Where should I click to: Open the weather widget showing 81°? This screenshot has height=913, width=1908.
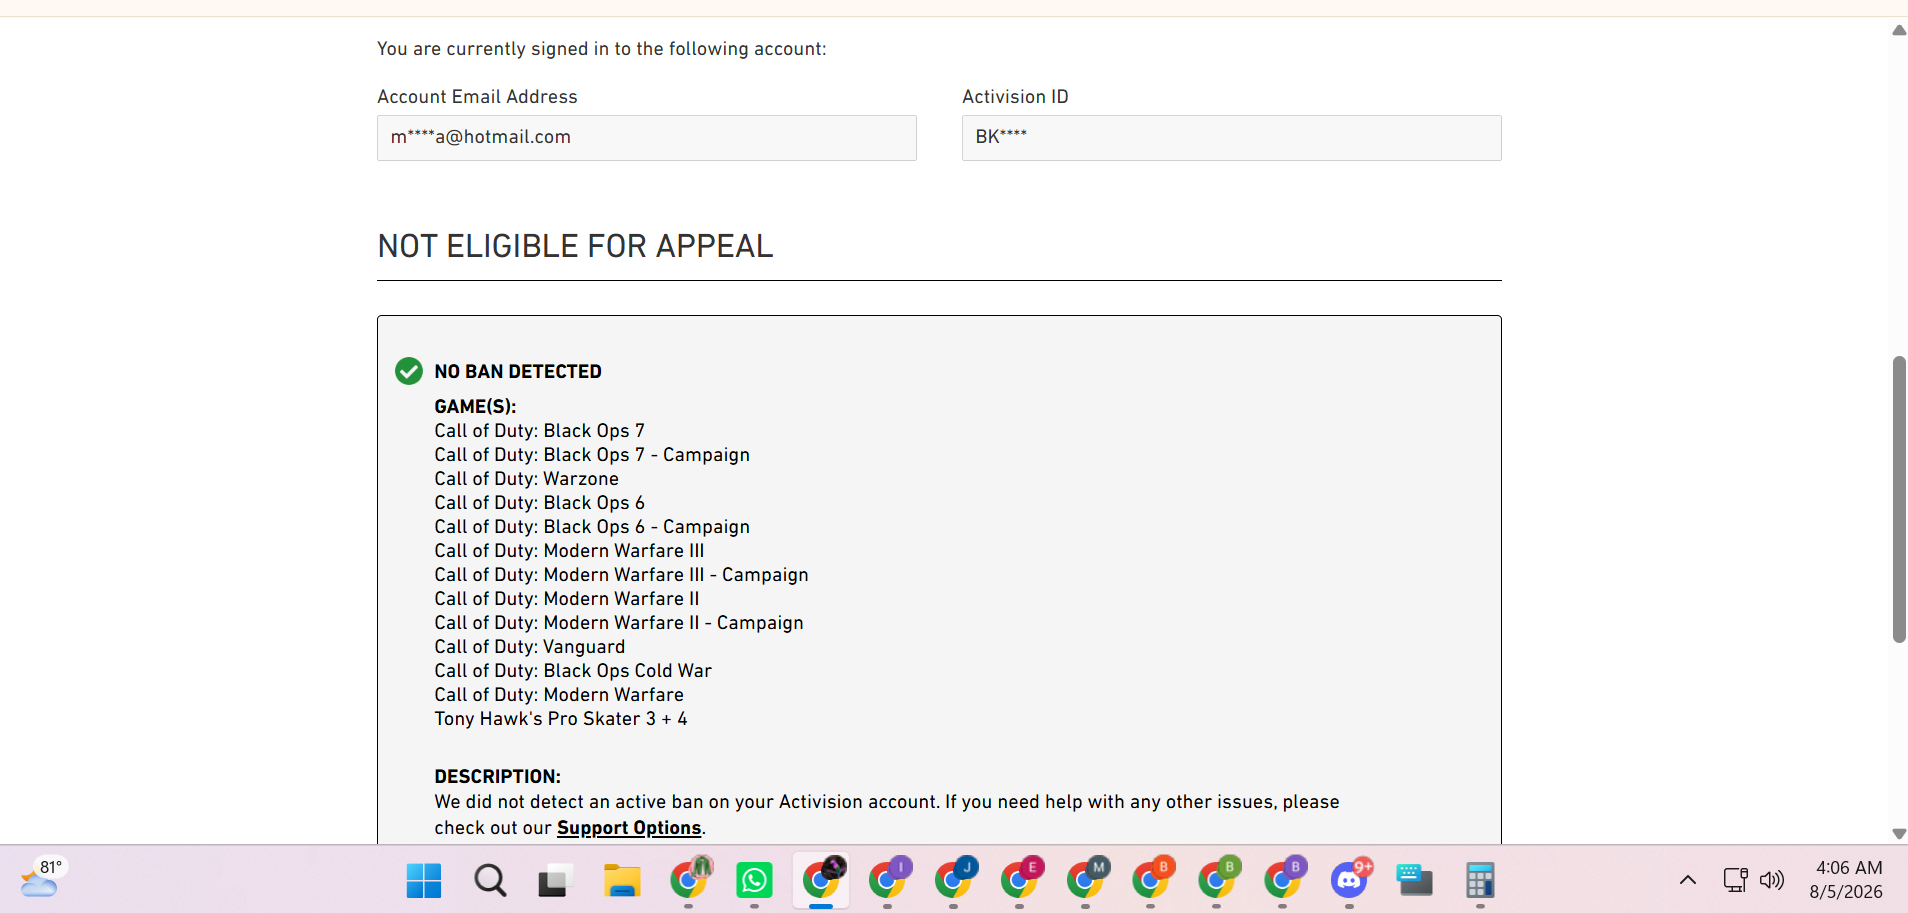[42, 879]
